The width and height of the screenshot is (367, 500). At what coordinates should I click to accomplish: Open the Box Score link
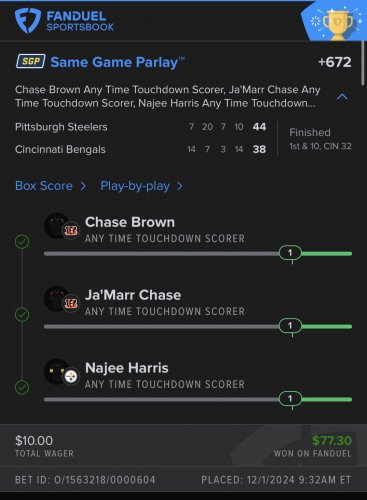point(44,186)
